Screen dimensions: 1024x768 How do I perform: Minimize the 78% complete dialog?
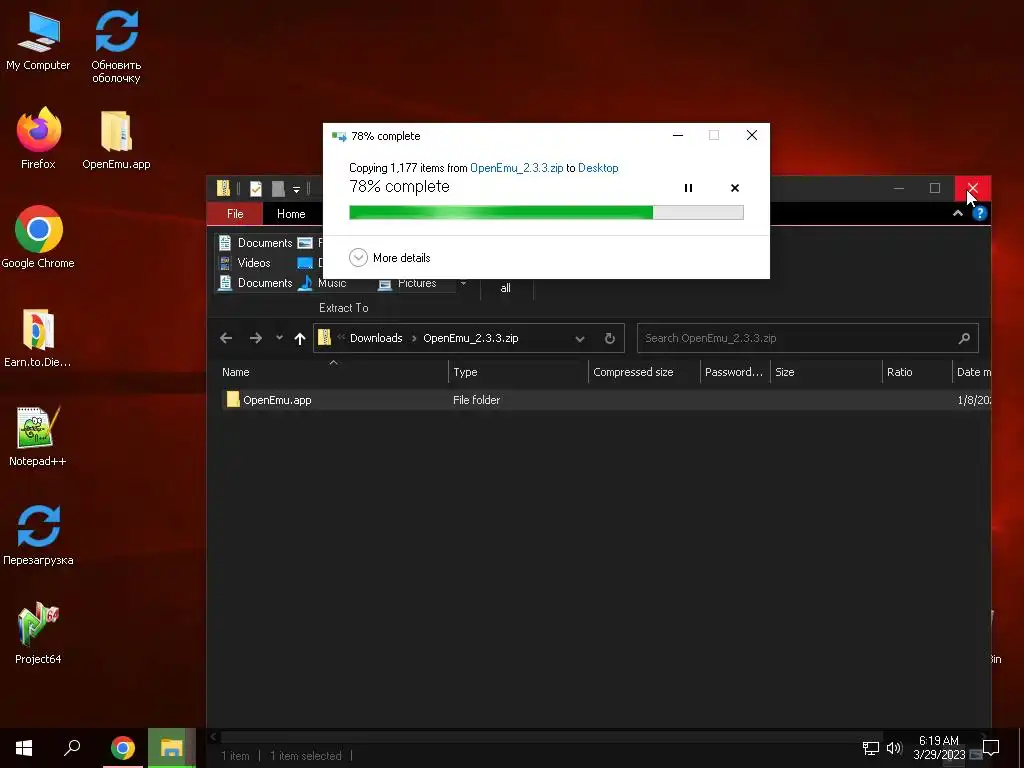pyautogui.click(x=678, y=135)
